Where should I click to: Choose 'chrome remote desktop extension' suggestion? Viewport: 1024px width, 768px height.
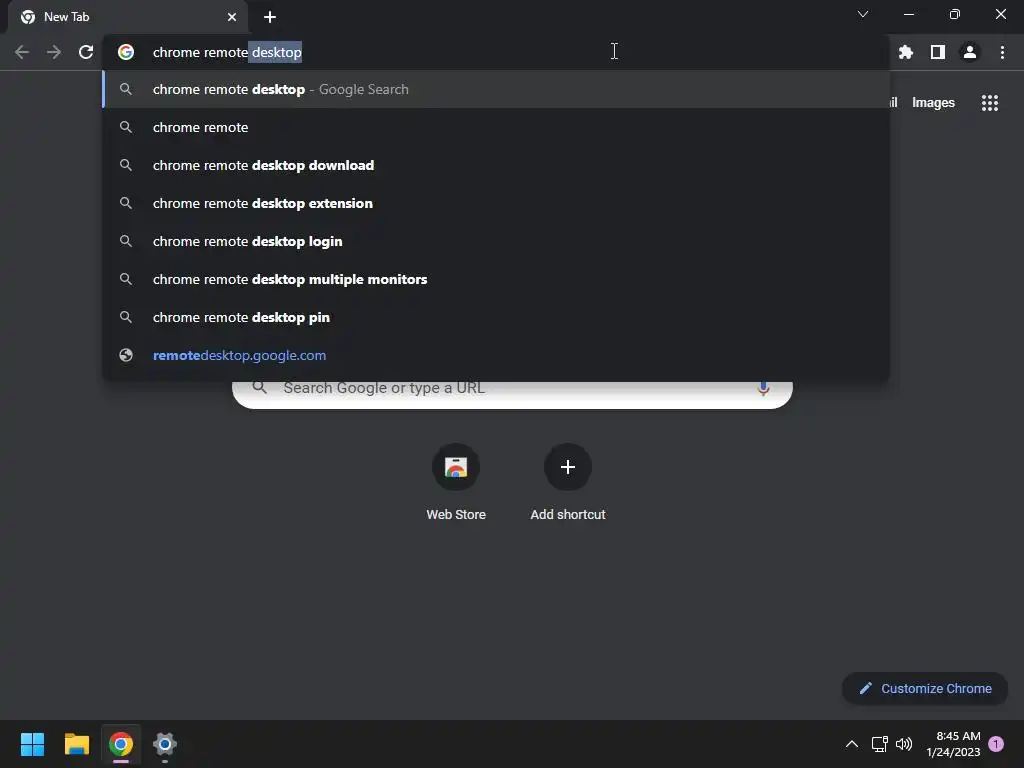pyautogui.click(x=496, y=203)
